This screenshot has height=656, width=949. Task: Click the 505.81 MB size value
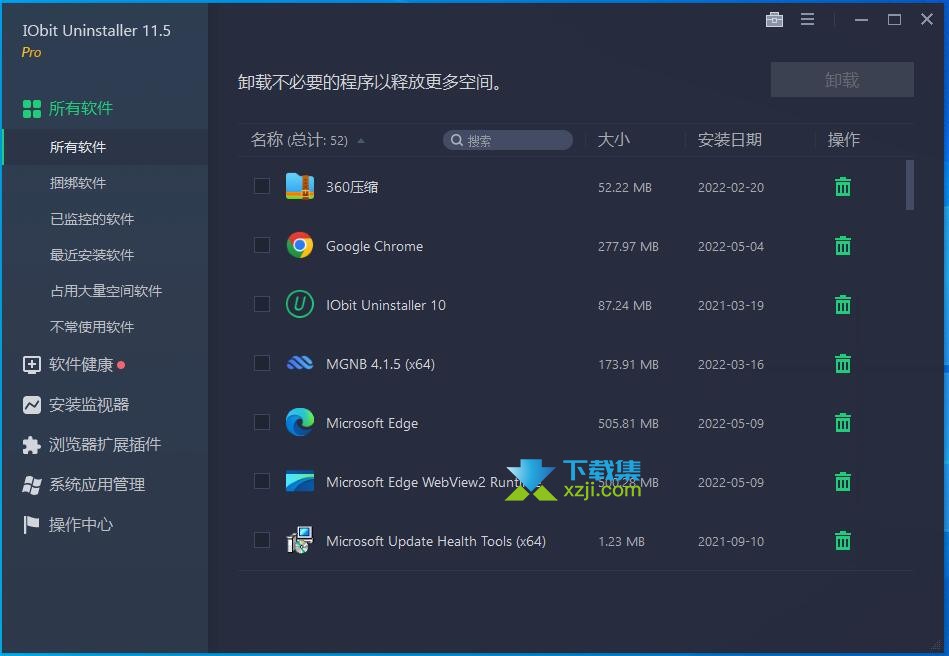click(x=628, y=424)
